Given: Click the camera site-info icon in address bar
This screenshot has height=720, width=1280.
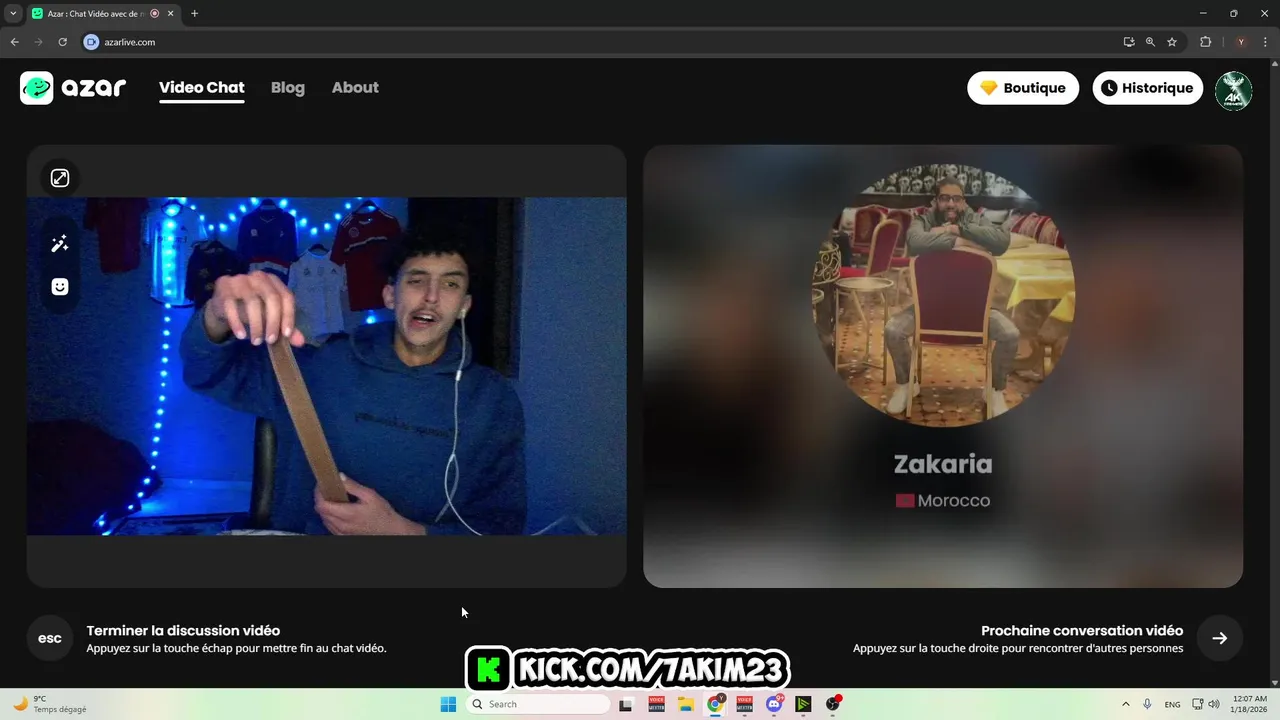Looking at the screenshot, I should point(91,42).
